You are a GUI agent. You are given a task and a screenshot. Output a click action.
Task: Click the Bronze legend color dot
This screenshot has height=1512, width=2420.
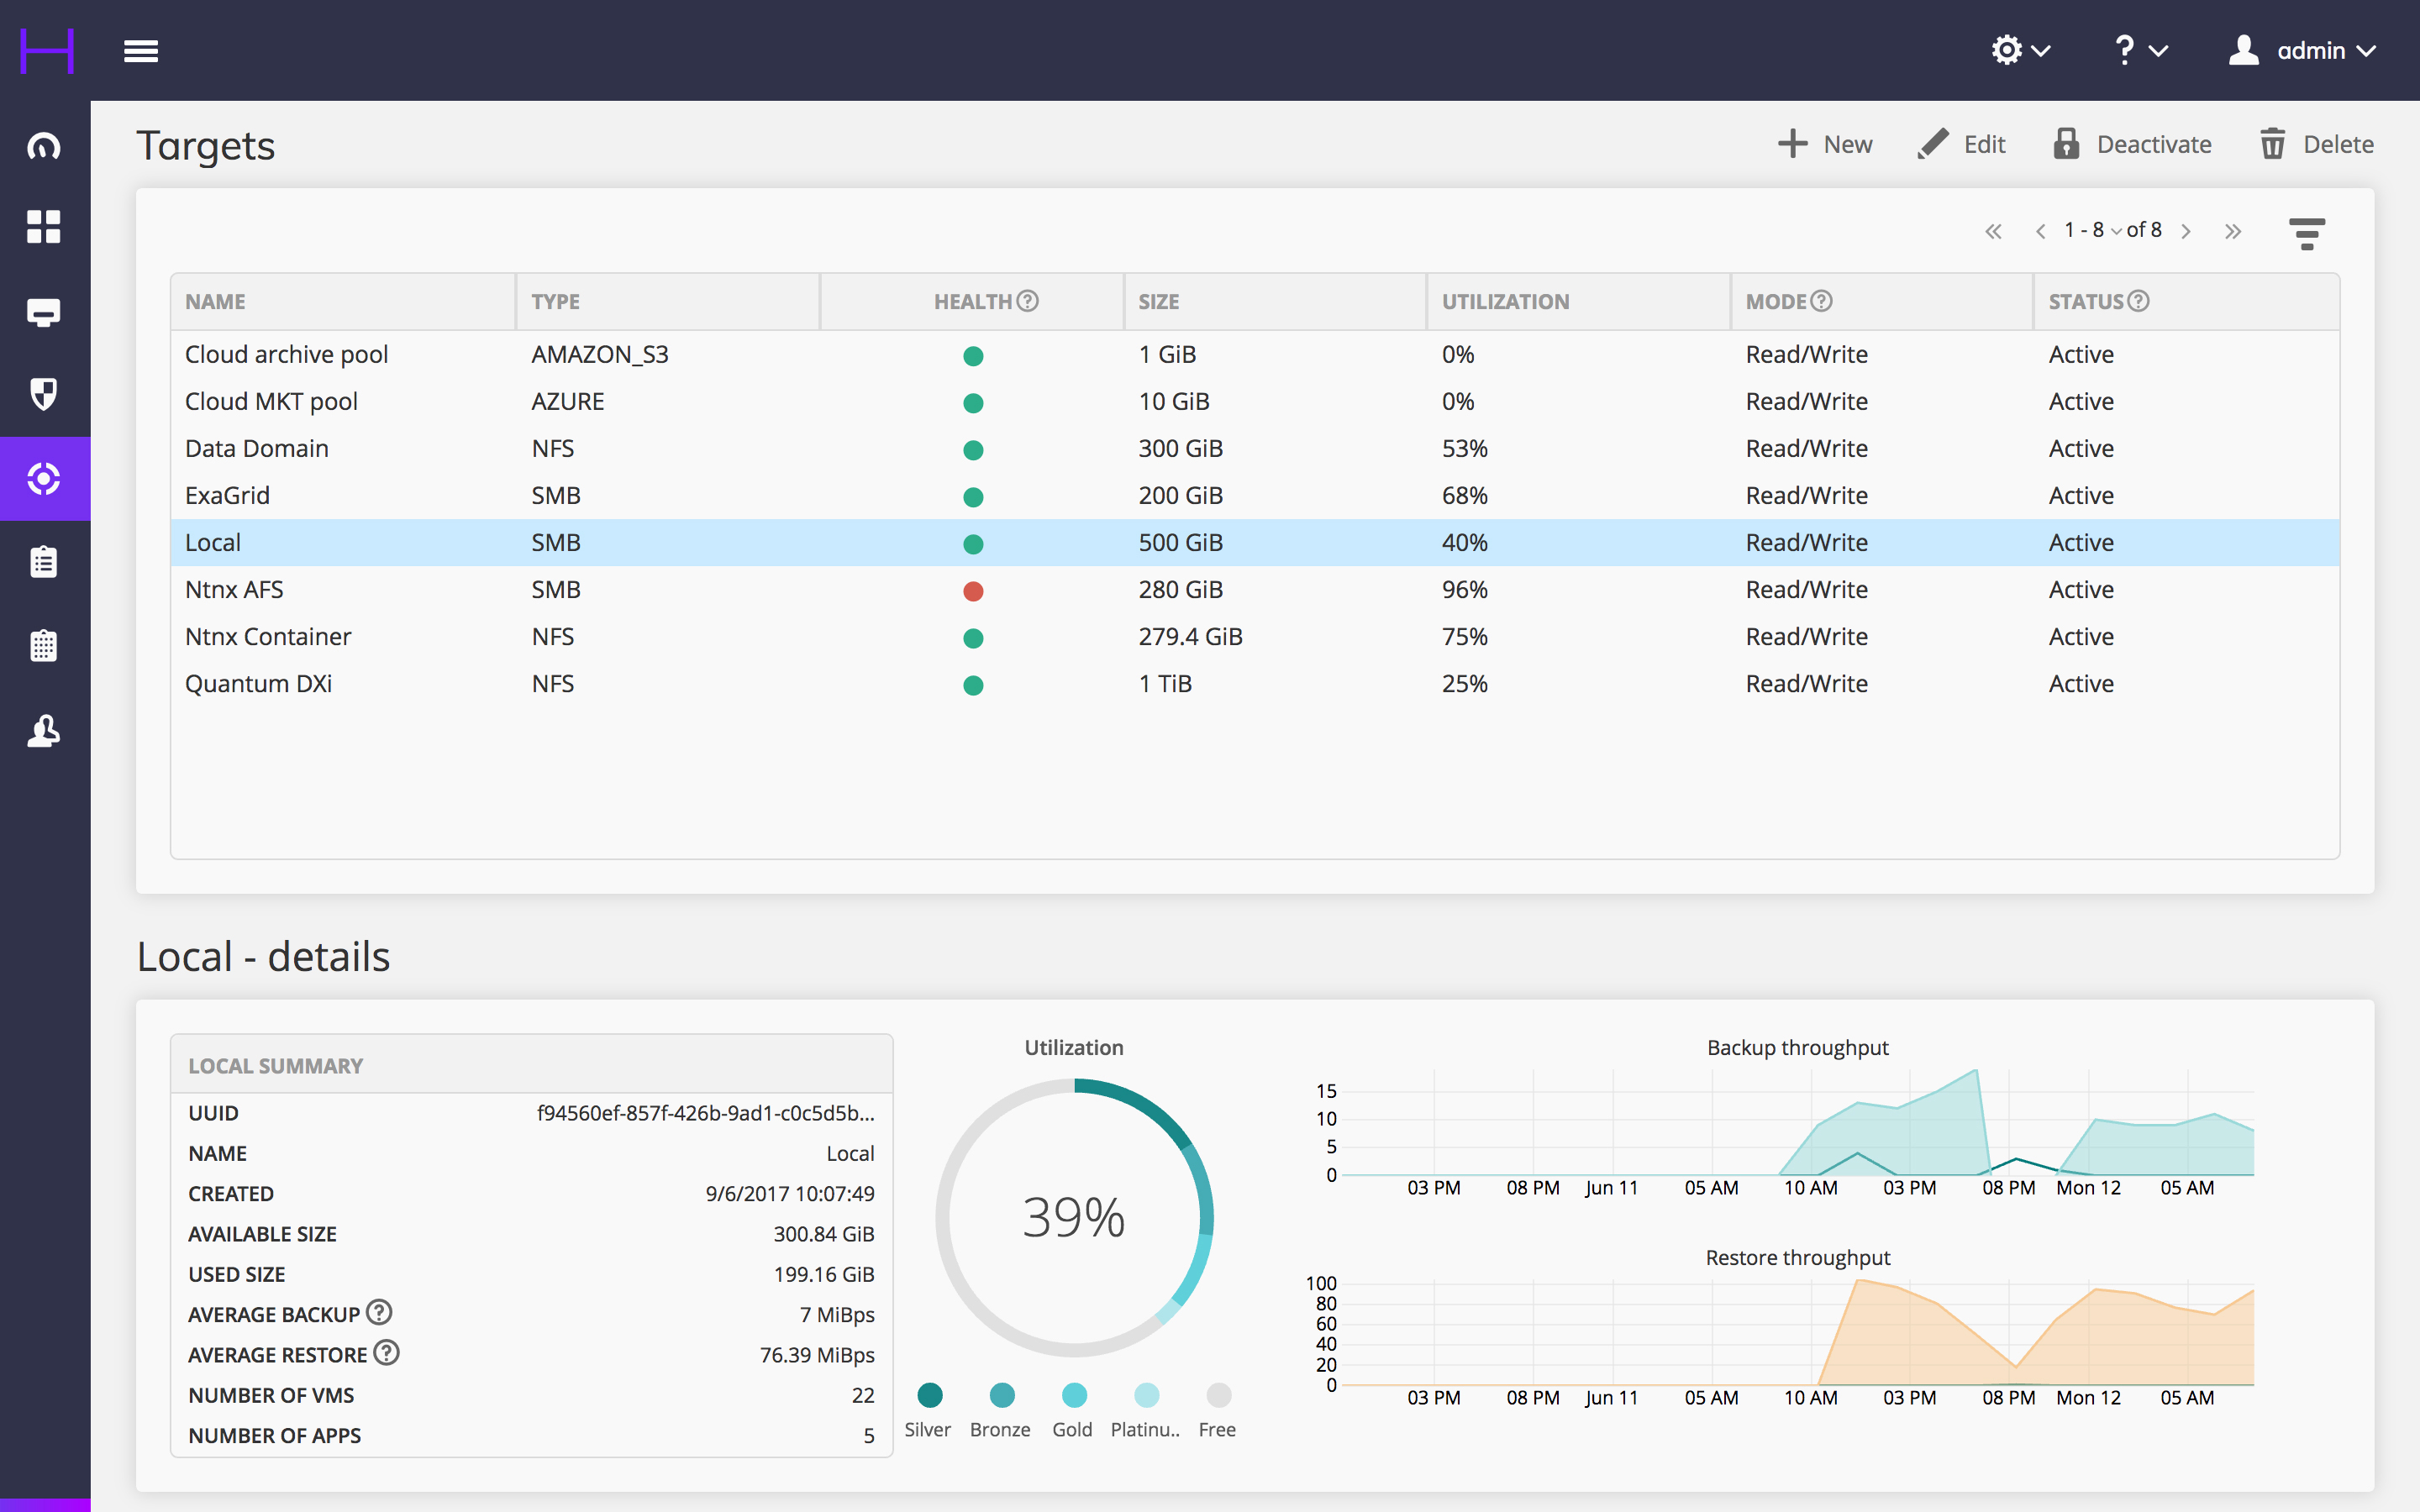coord(1002,1396)
